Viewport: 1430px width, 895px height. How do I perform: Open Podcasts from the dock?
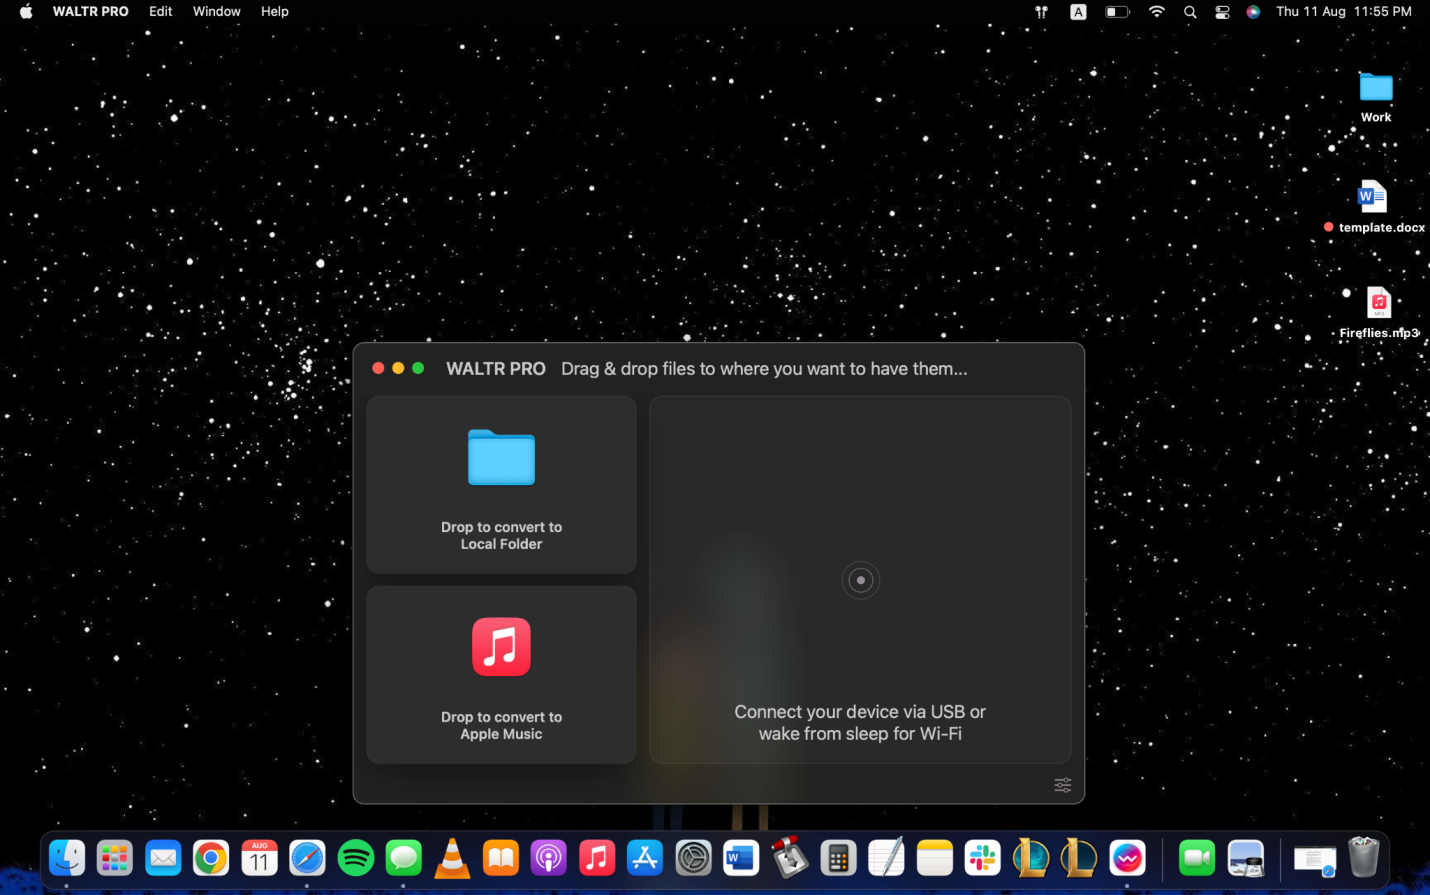[548, 858]
